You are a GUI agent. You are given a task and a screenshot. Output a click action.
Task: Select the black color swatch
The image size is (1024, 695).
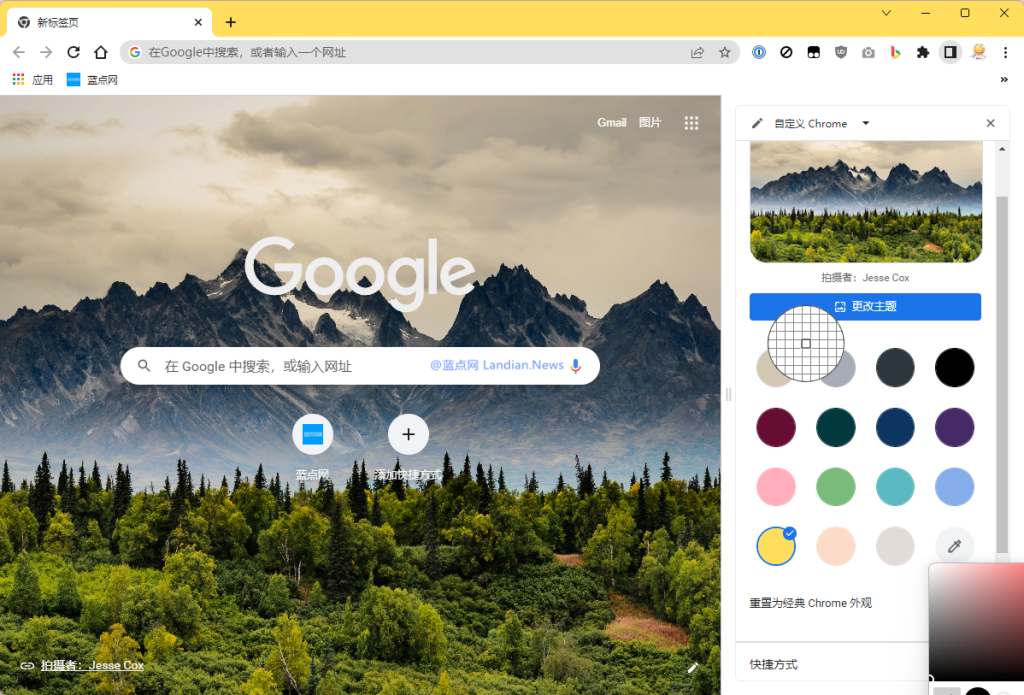click(x=955, y=368)
